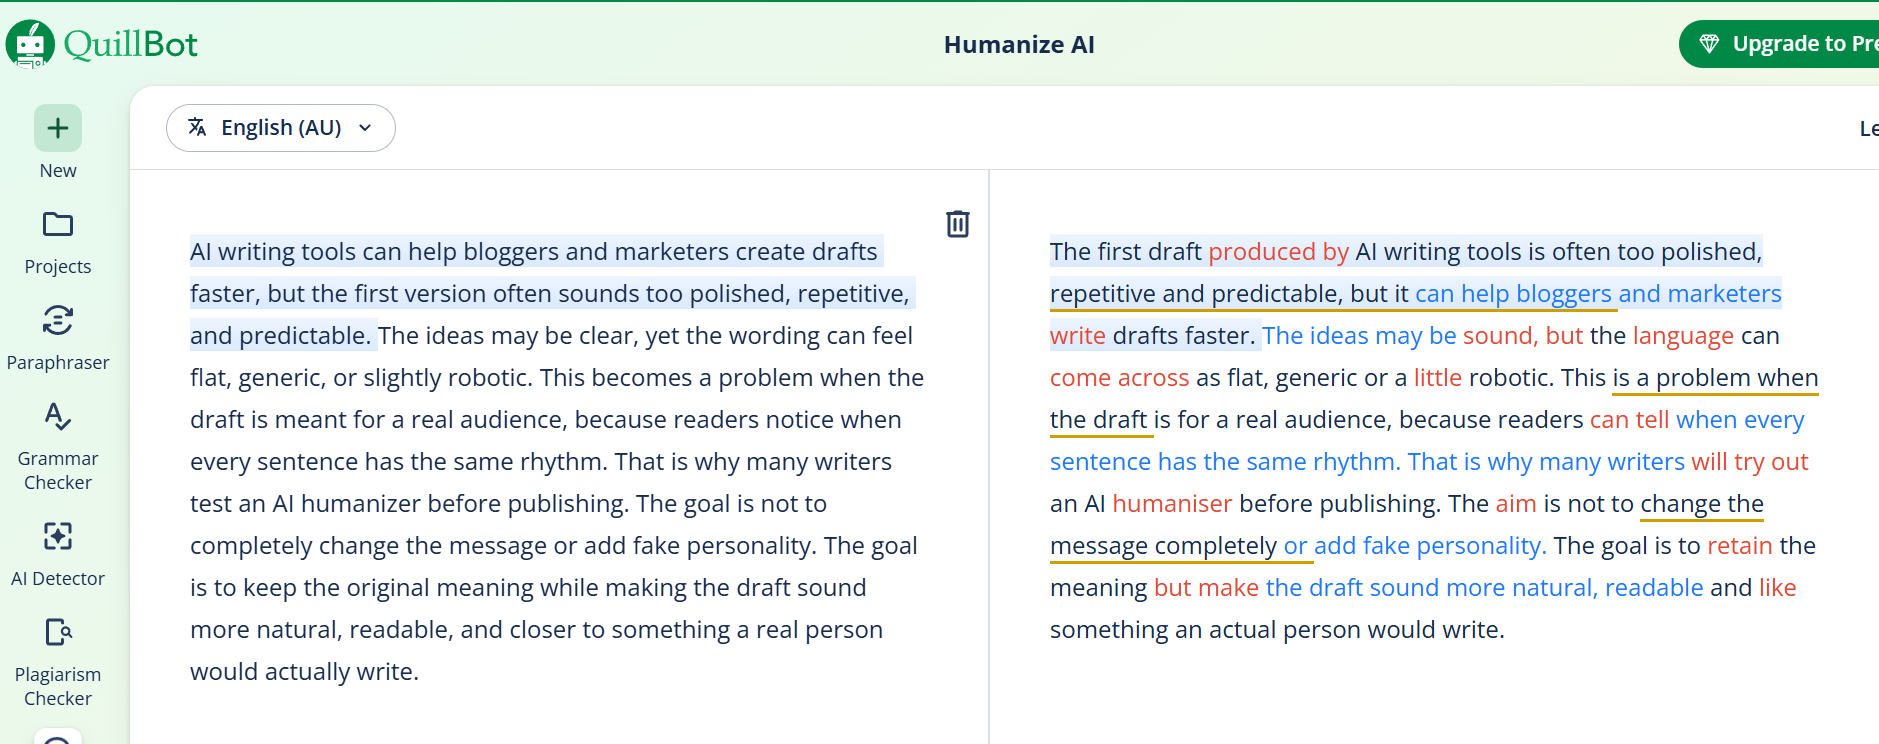Open the Paraphraser tool icon
The image size is (1879, 744).
[58, 320]
